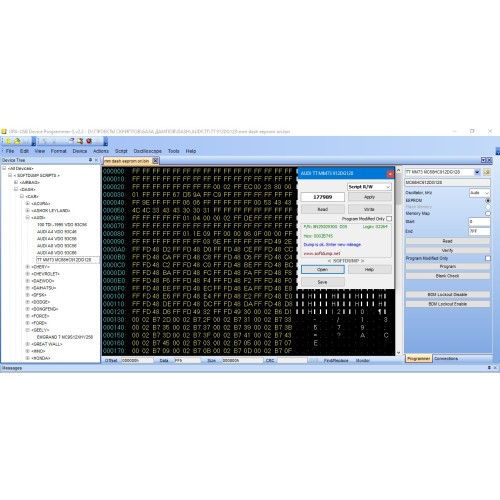The image size is (500, 500).
Task: Click the open file folder toolbar icon
Action: [17, 141]
